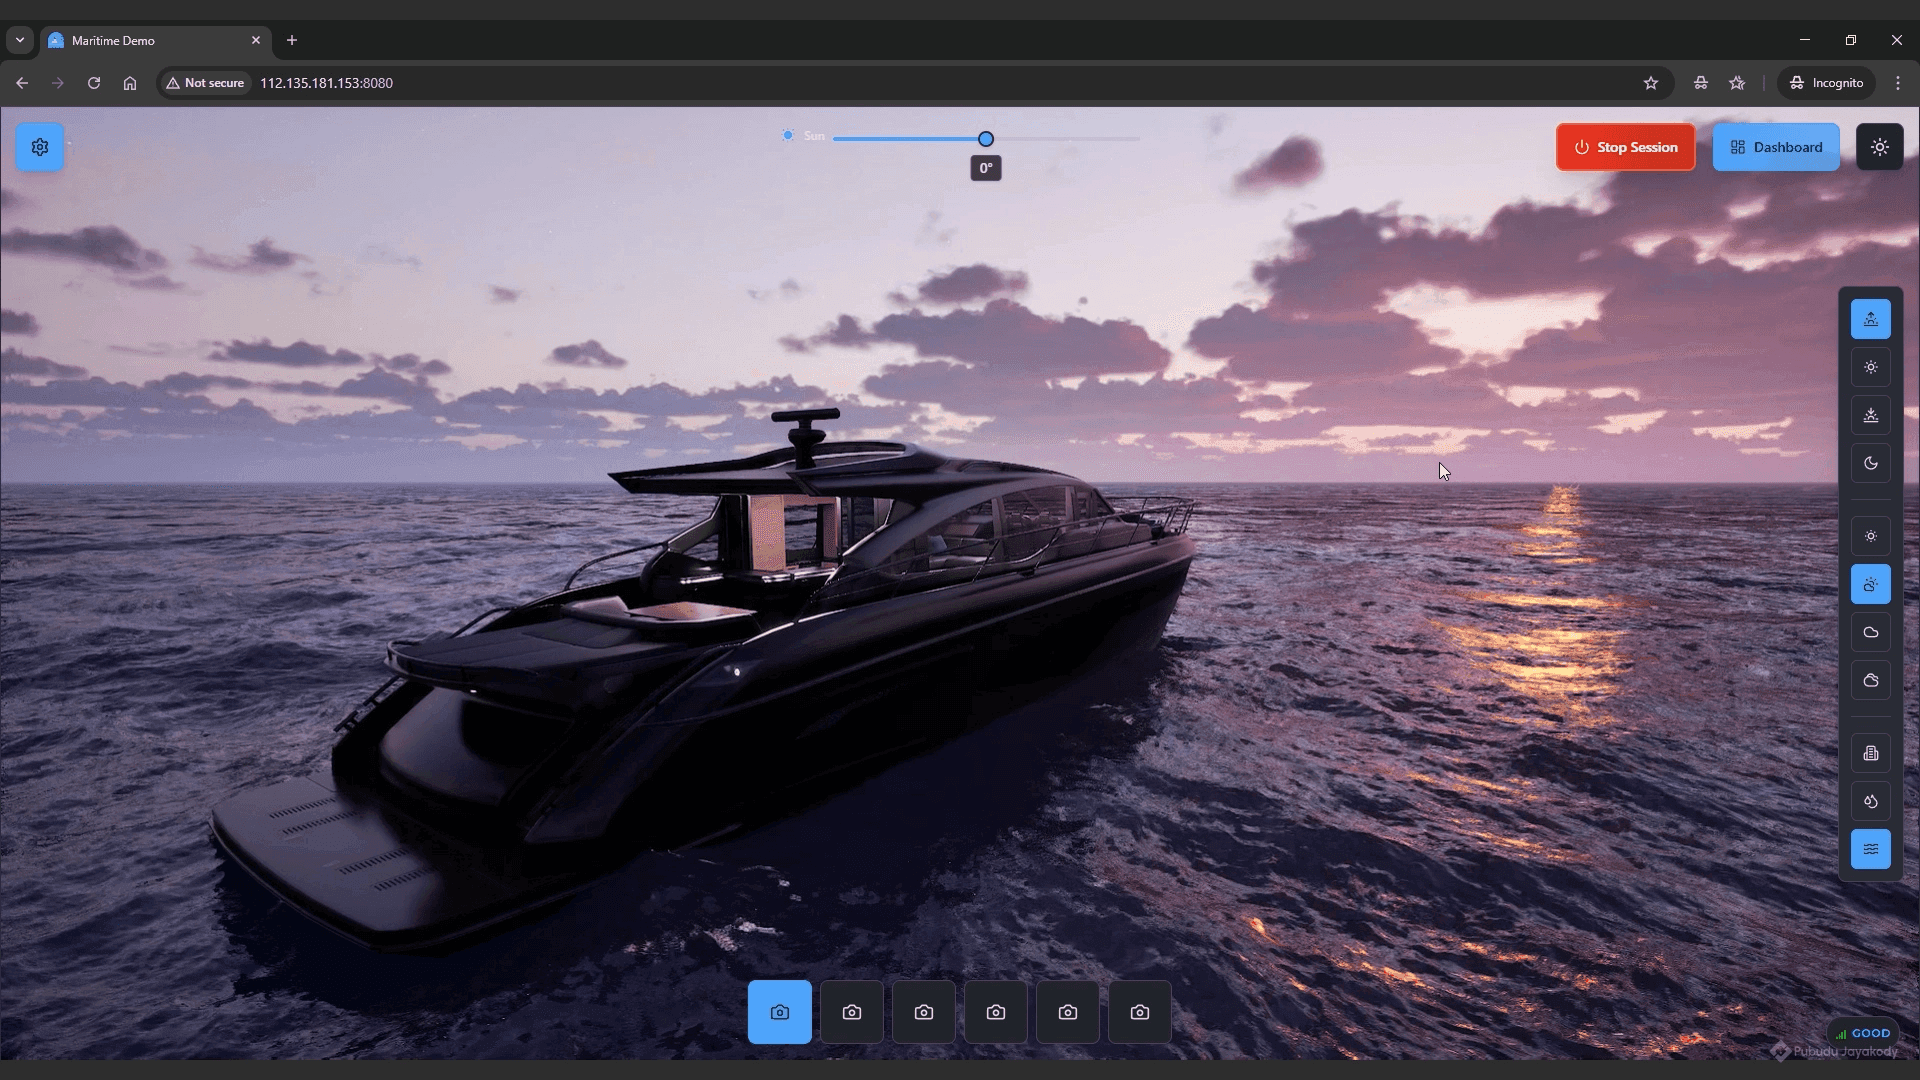Image resolution: width=1920 pixels, height=1080 pixels.
Task: Select the fifth camera view
Action: 1068,1012
